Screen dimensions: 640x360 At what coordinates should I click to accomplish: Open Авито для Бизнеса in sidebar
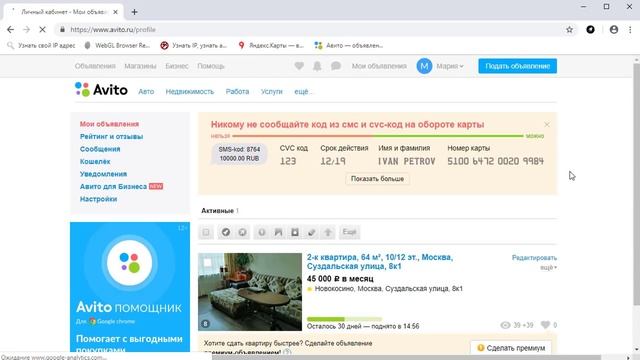coord(113,186)
